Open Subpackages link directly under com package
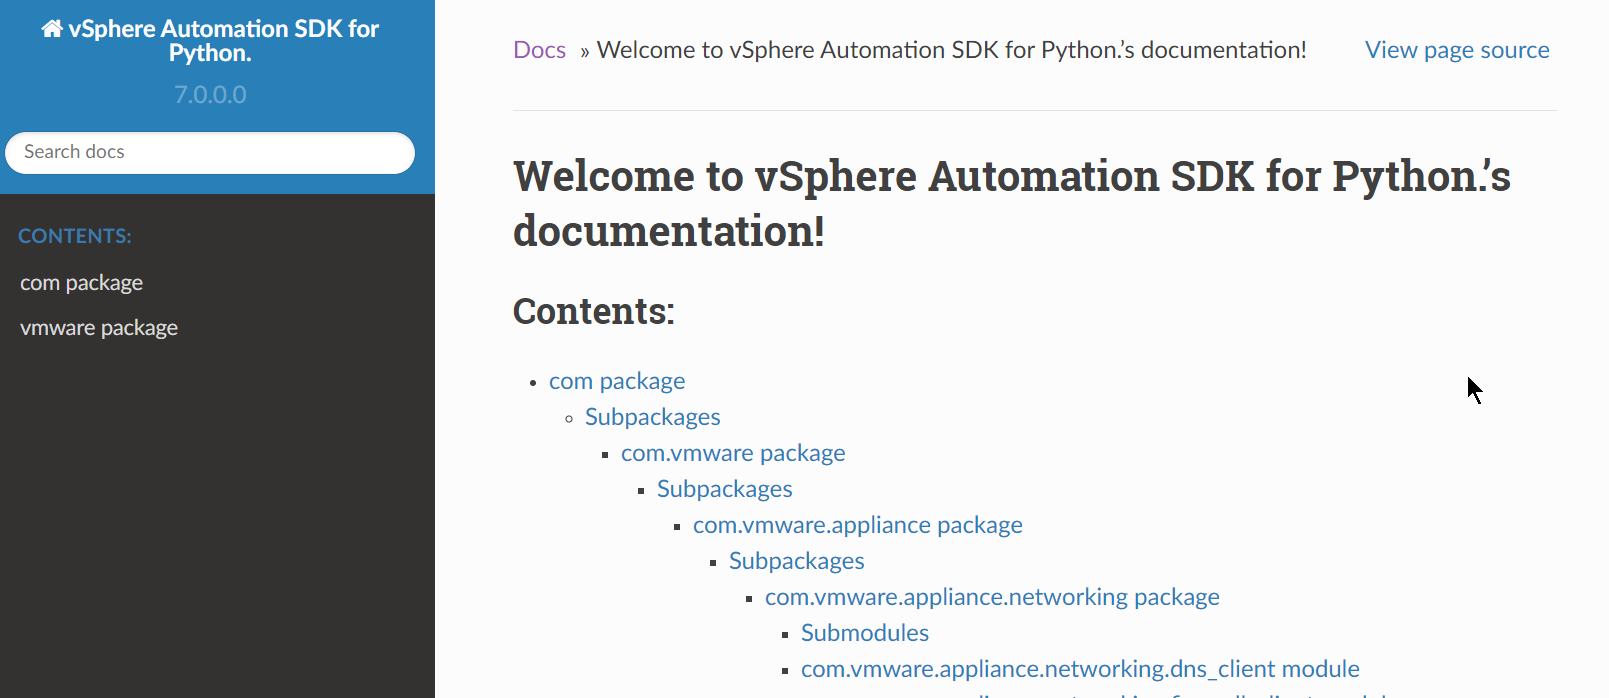Viewport: 1609px width, 698px height. point(652,417)
